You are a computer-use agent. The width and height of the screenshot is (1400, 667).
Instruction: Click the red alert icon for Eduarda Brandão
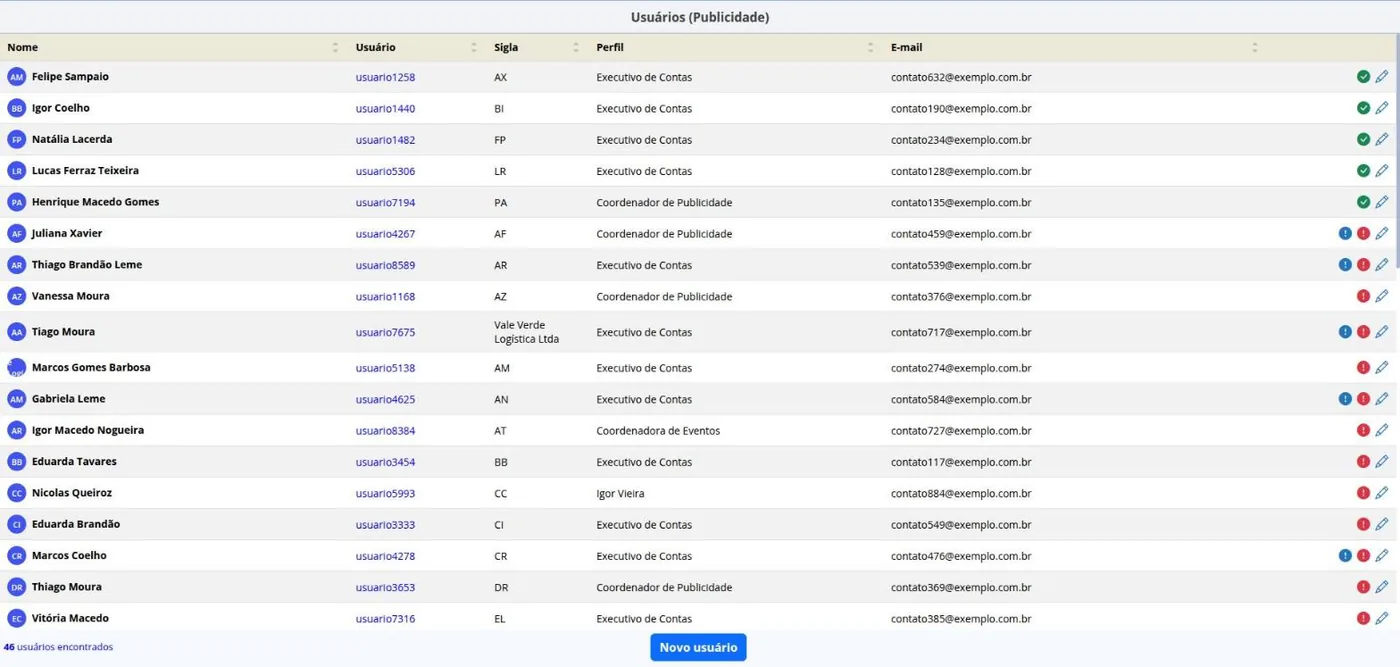click(1363, 524)
